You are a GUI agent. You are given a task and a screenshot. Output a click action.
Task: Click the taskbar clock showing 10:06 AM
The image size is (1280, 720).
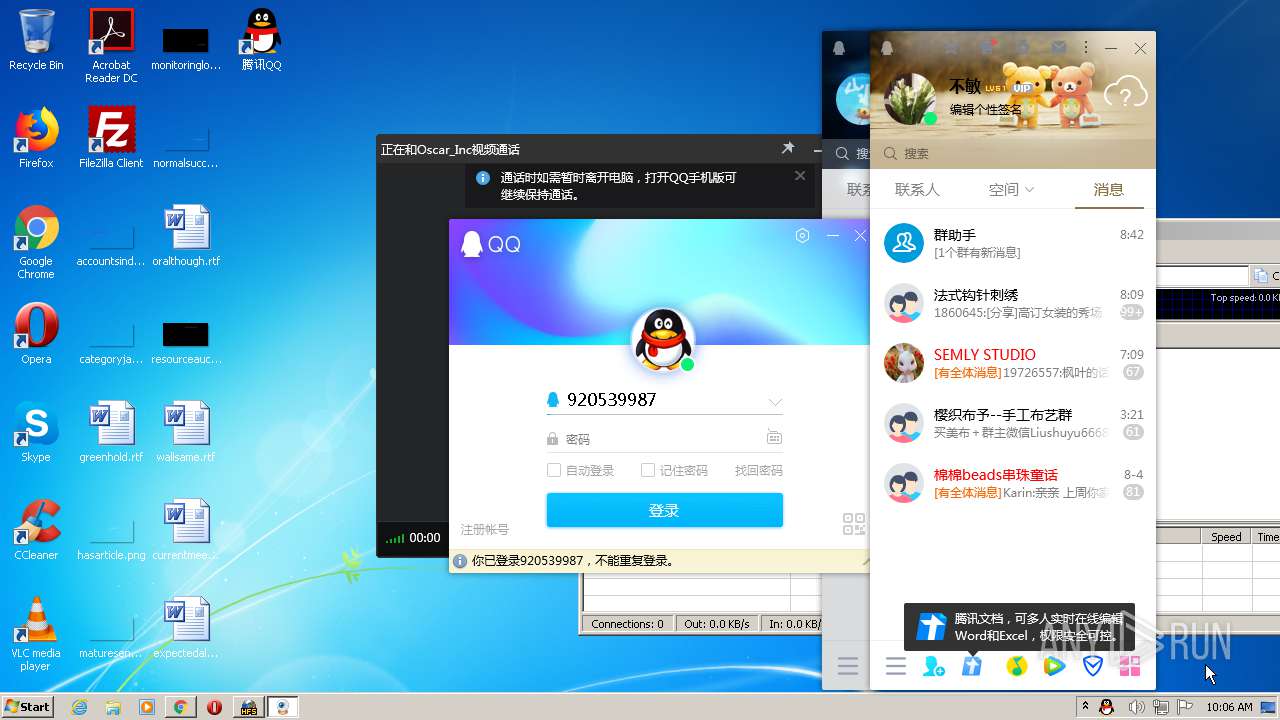point(1229,707)
